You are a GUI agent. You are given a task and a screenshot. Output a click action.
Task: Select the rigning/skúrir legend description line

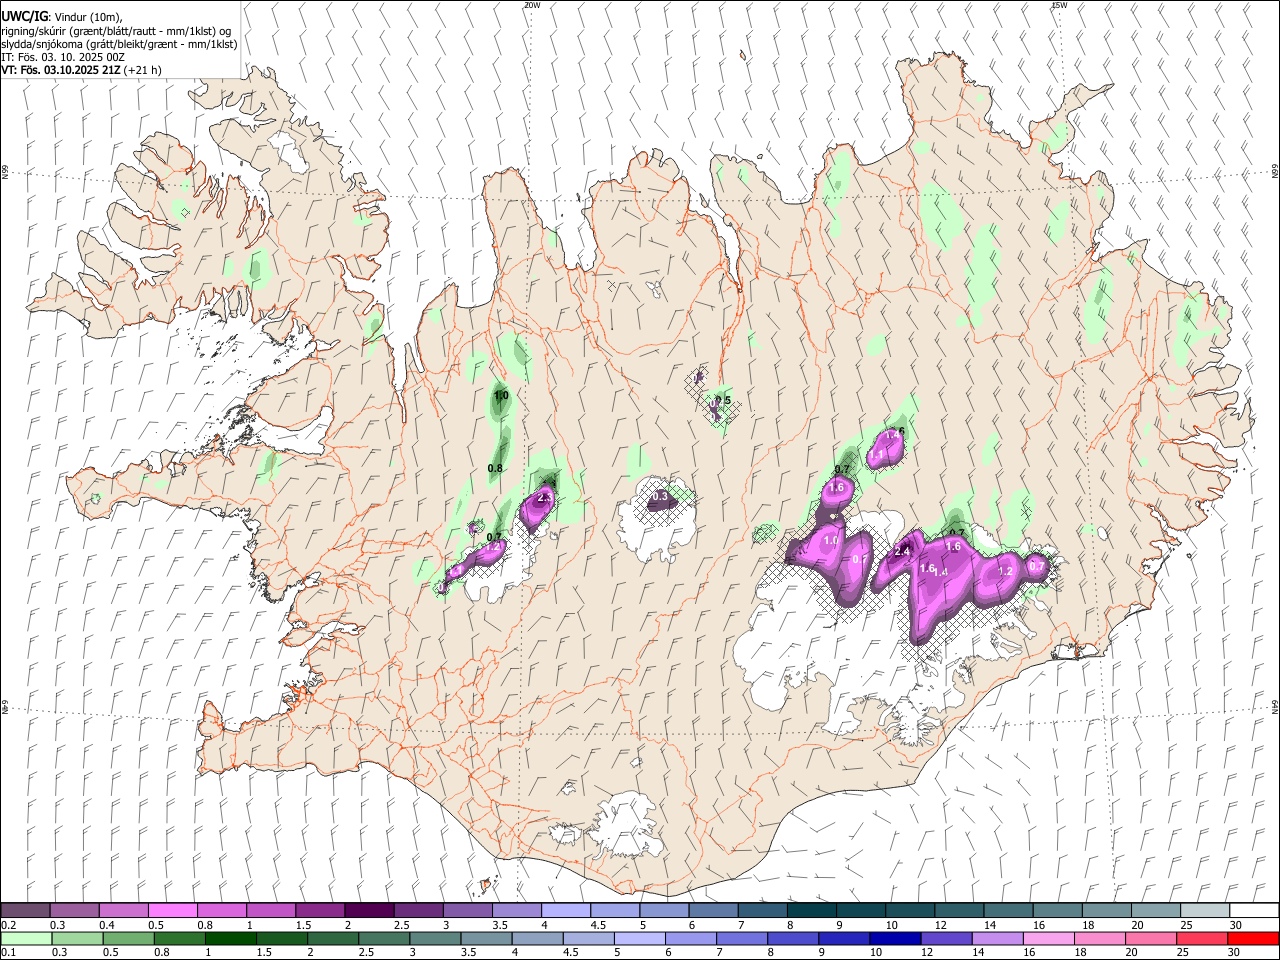[116, 31]
